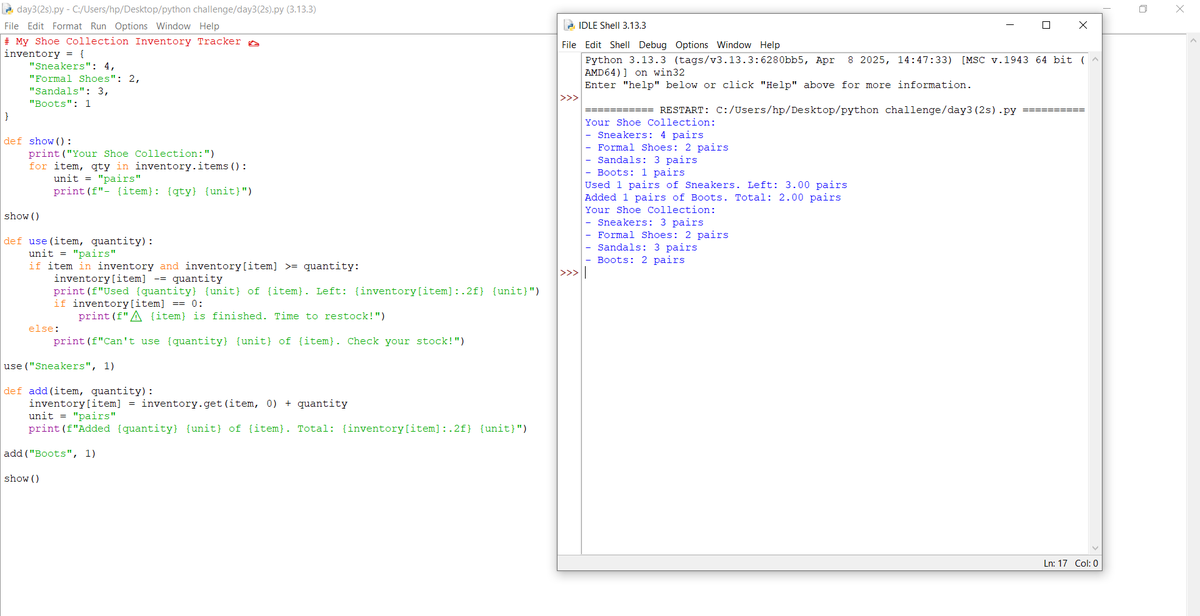Viewport: 1200px width, 616px height.
Task: Click output line '- Boots: 2 pairs'
Action: click(635, 260)
